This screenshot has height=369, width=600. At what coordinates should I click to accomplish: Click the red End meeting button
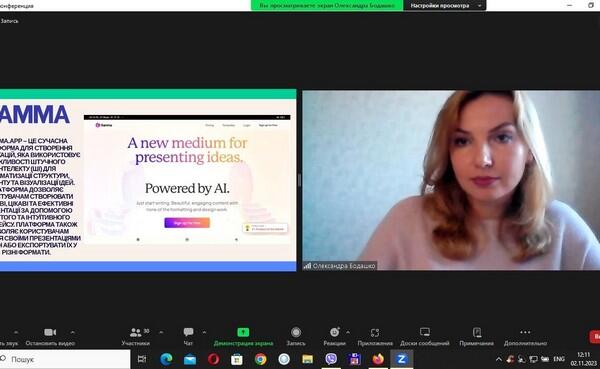point(595,336)
